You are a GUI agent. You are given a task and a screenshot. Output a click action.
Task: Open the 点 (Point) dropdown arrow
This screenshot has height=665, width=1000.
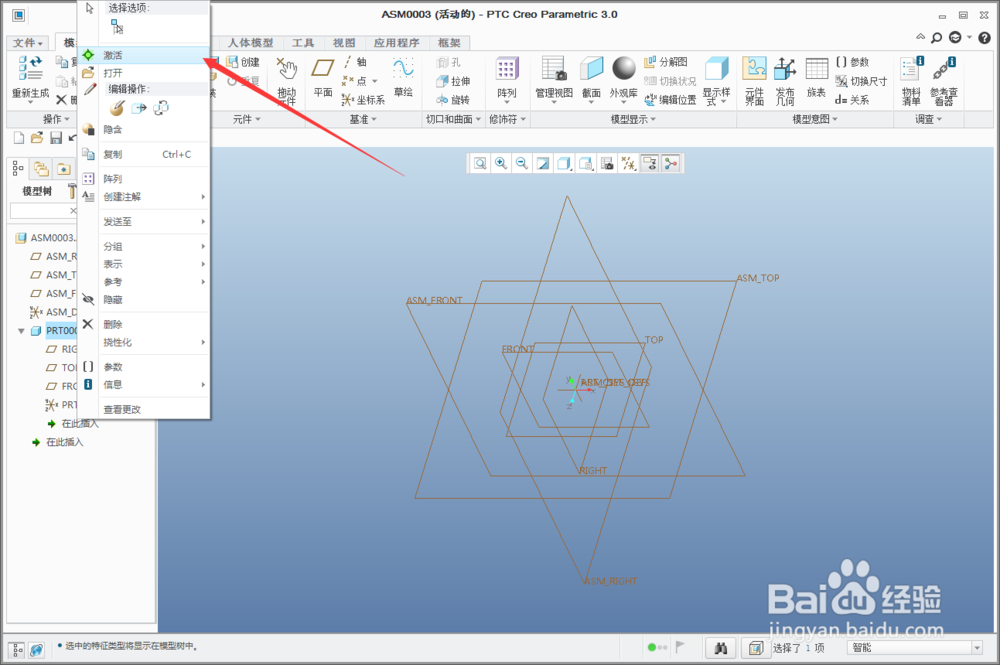point(374,81)
